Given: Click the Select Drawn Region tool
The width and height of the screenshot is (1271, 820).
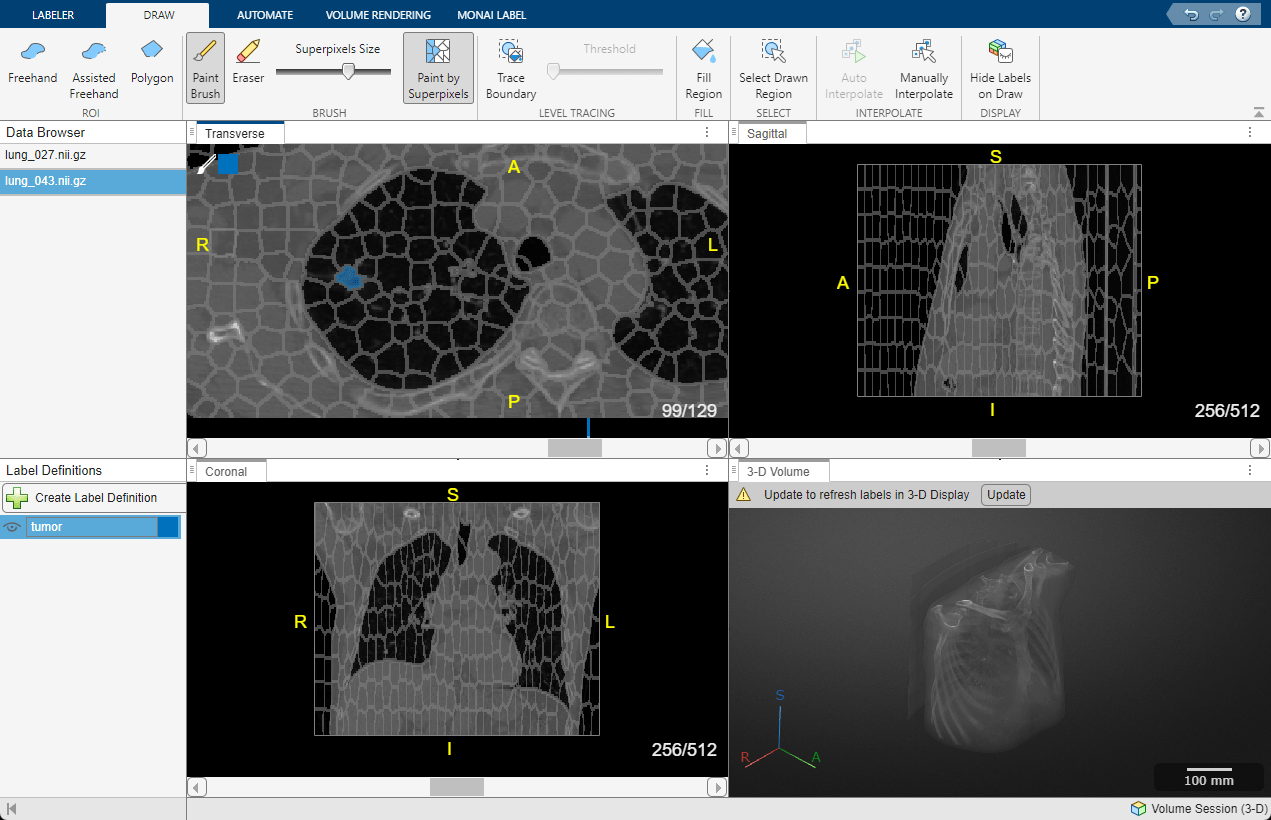Looking at the screenshot, I should point(773,67).
